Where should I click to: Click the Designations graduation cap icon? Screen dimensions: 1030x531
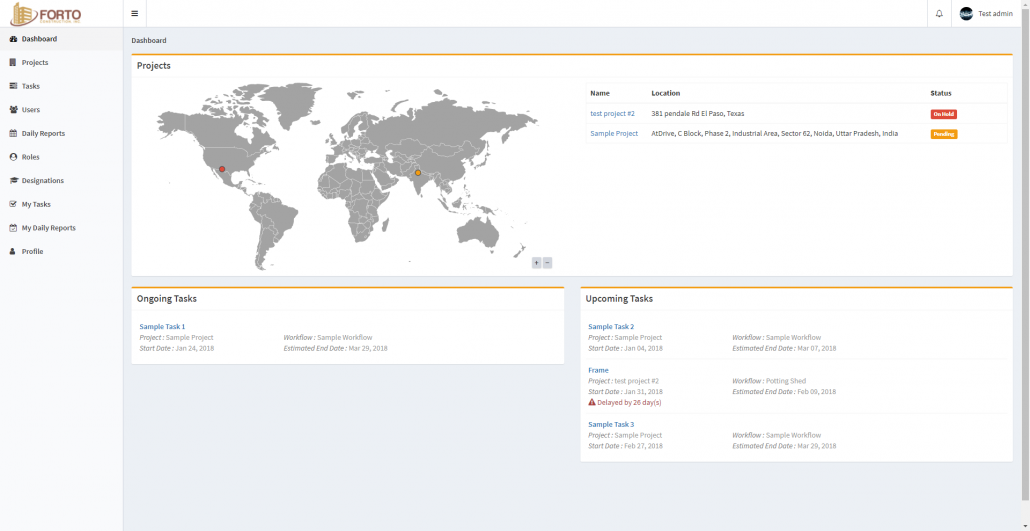13,181
